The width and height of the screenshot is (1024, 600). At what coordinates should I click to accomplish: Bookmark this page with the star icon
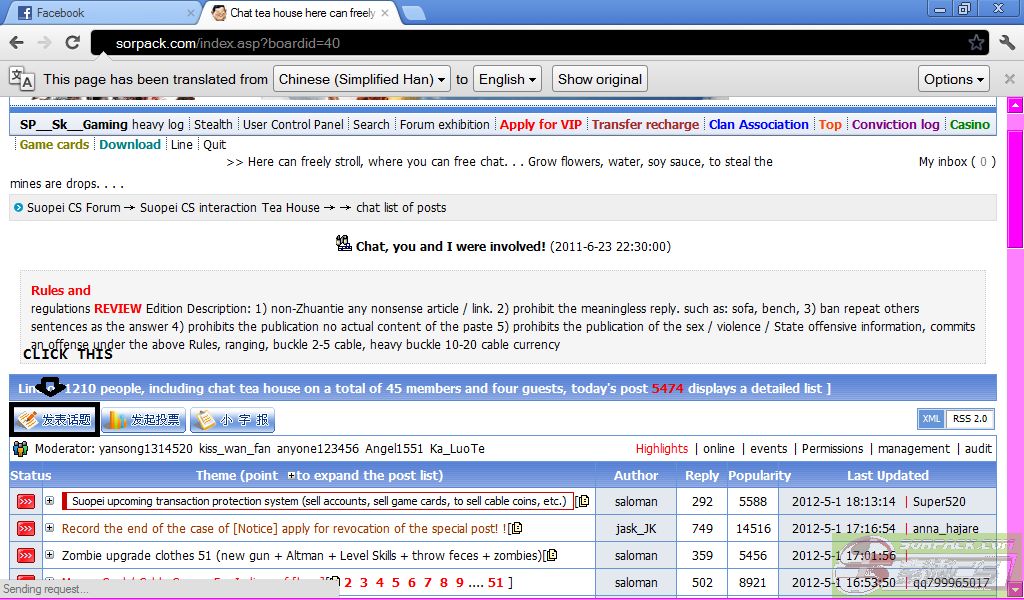click(976, 43)
